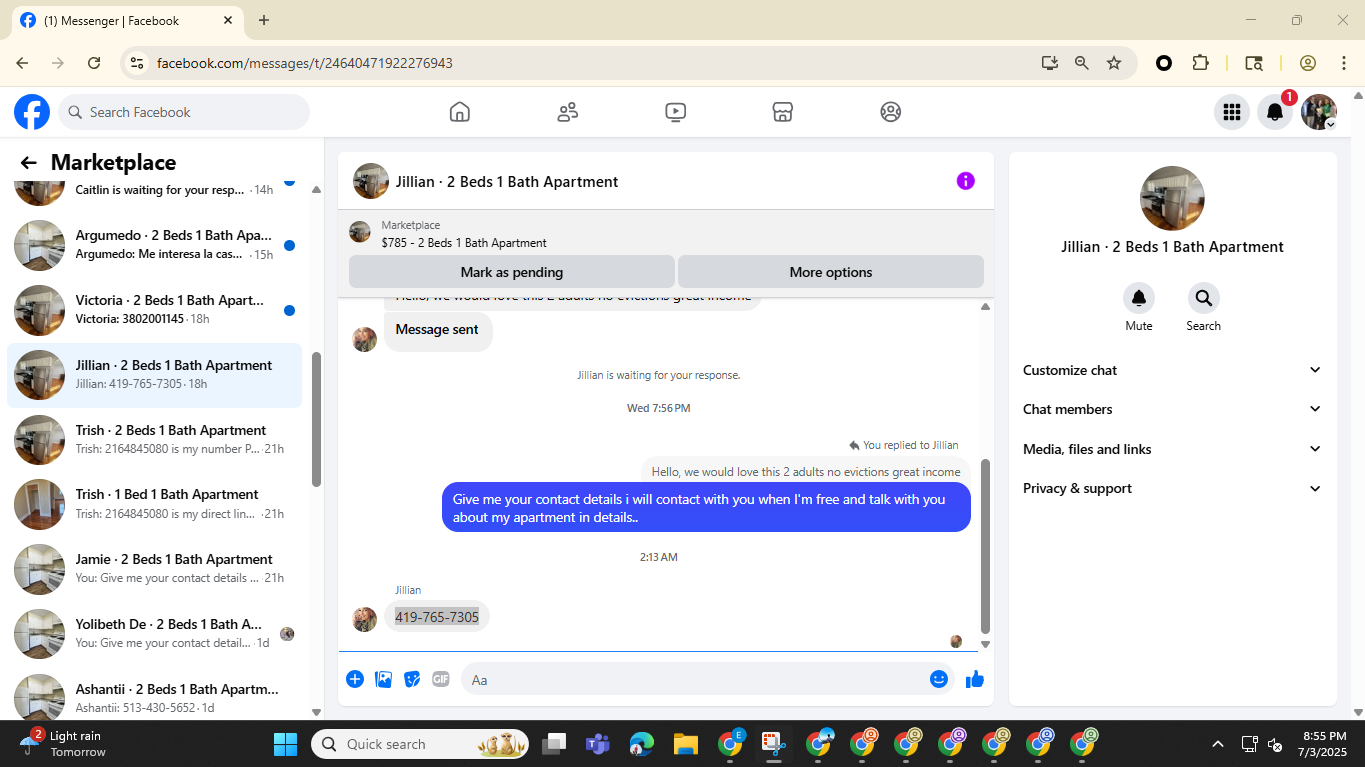Go back using the Marketplace back arrow
The height and width of the screenshot is (767, 1365).
click(x=28, y=163)
